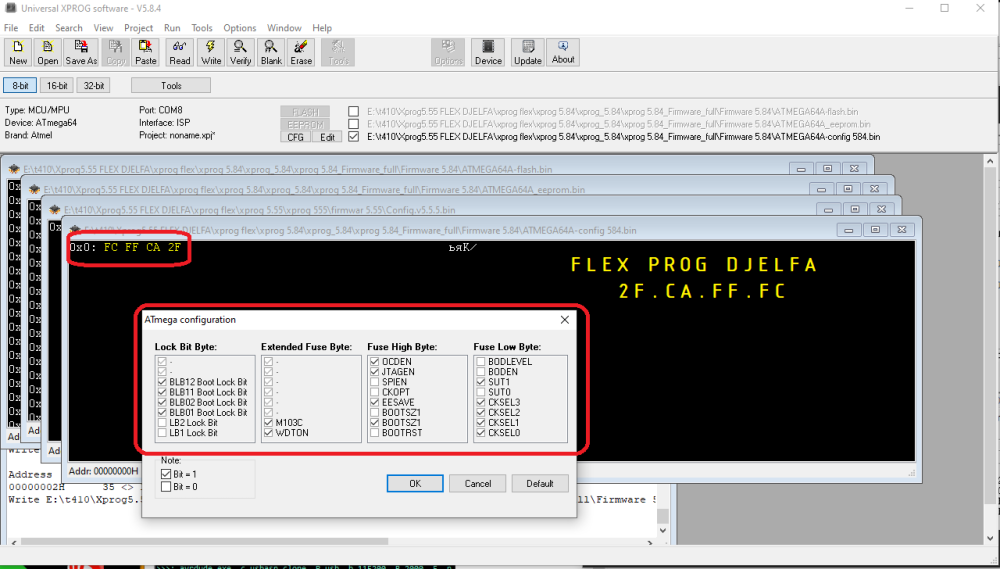The image size is (1000, 569).
Task: Open the Window menu
Action: (x=284, y=28)
